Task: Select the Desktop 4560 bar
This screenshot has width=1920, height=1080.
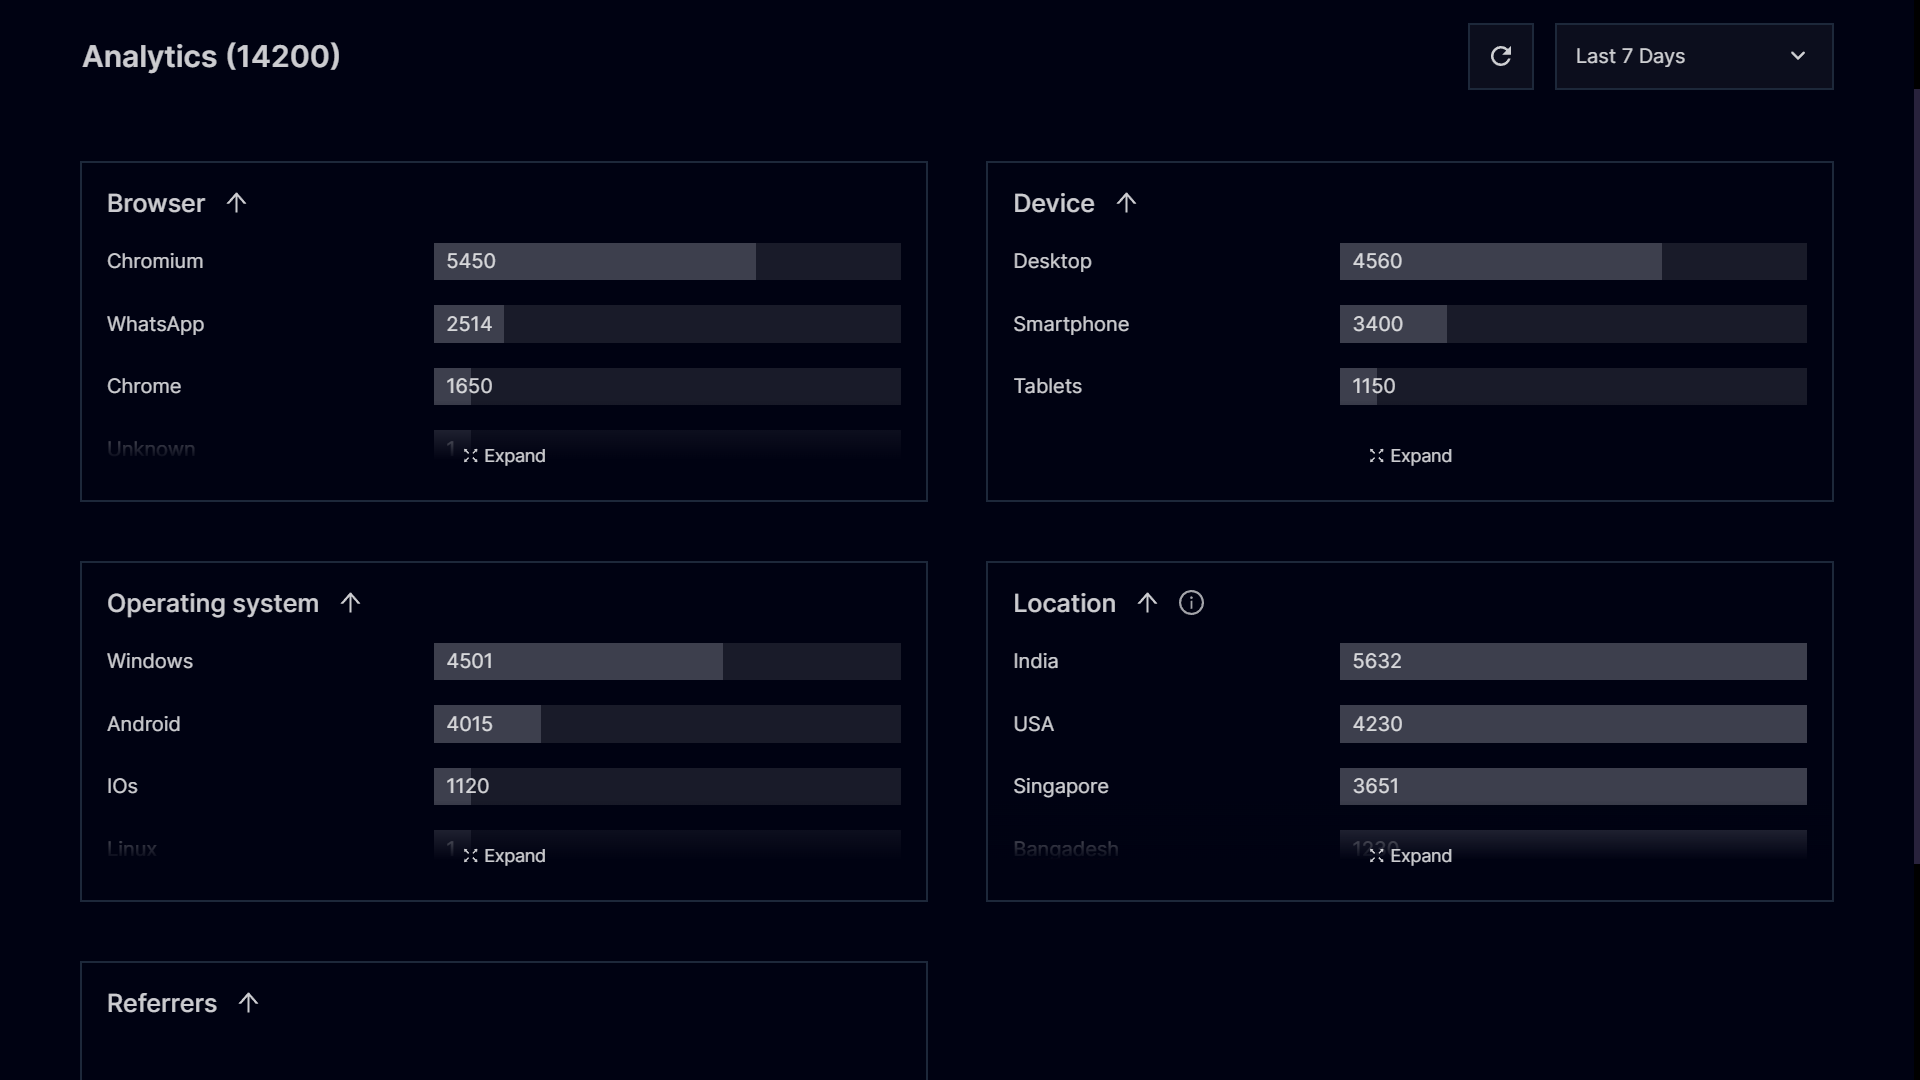Action: (x=1572, y=261)
